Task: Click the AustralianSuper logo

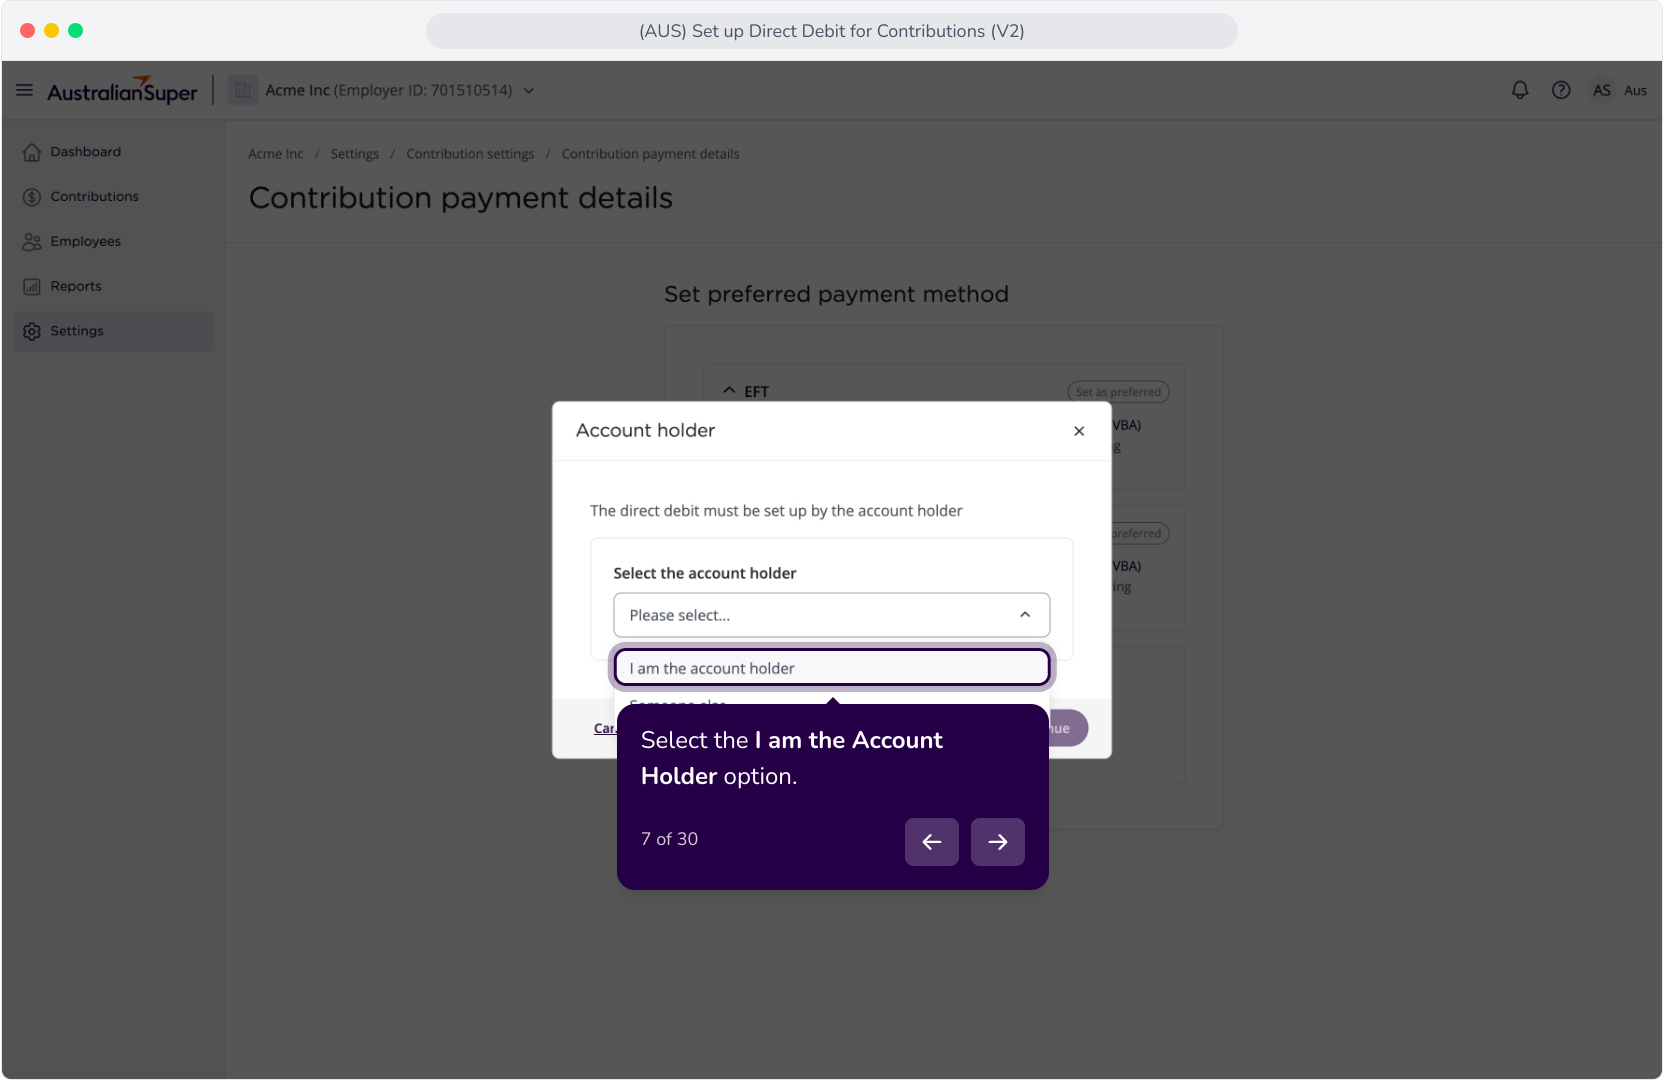Action: tap(122, 91)
